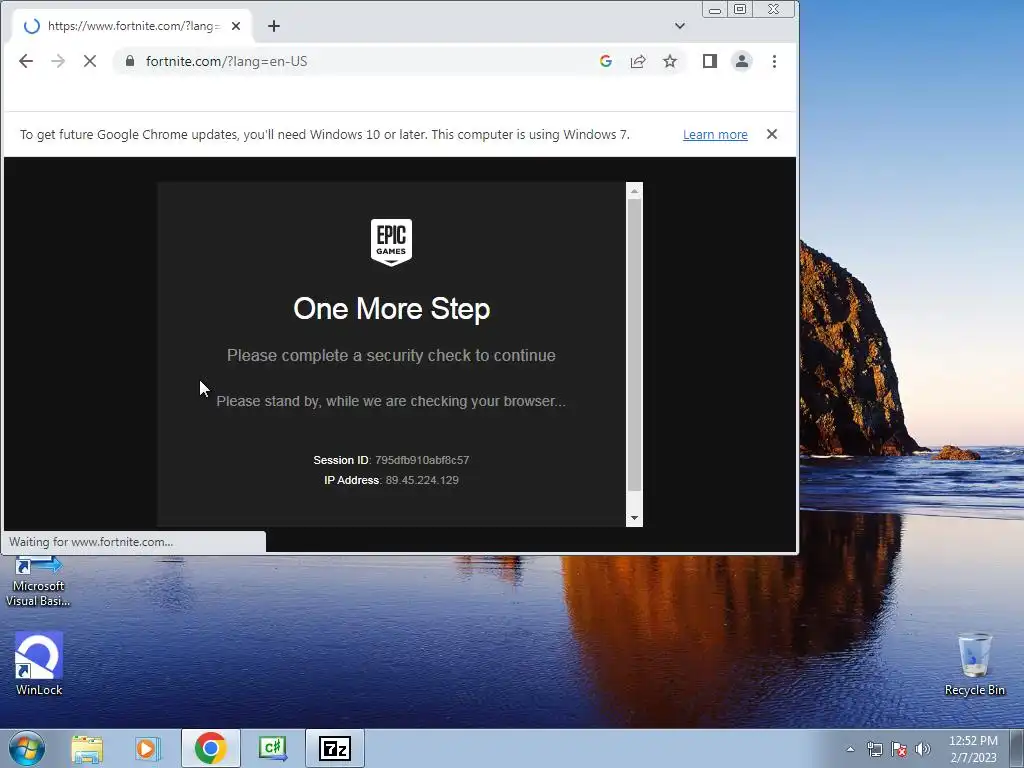
Task: Open the Action Center flag icon
Action: tap(899, 749)
